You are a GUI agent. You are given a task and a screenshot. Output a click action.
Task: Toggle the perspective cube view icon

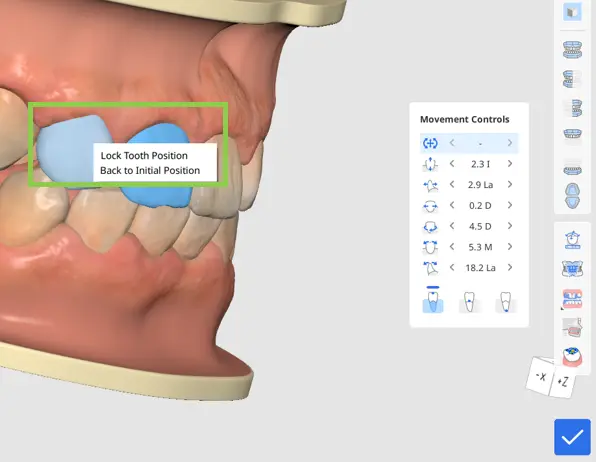point(572,12)
